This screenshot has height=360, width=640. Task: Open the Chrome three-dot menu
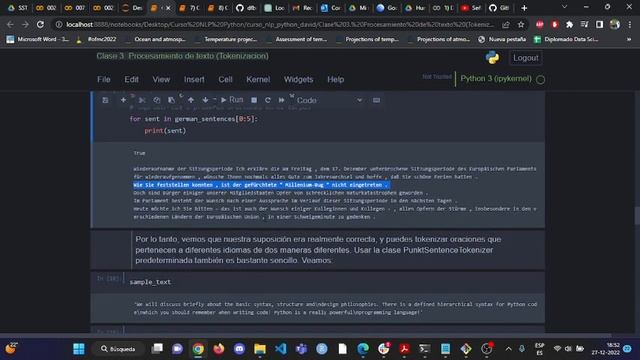click(x=630, y=24)
